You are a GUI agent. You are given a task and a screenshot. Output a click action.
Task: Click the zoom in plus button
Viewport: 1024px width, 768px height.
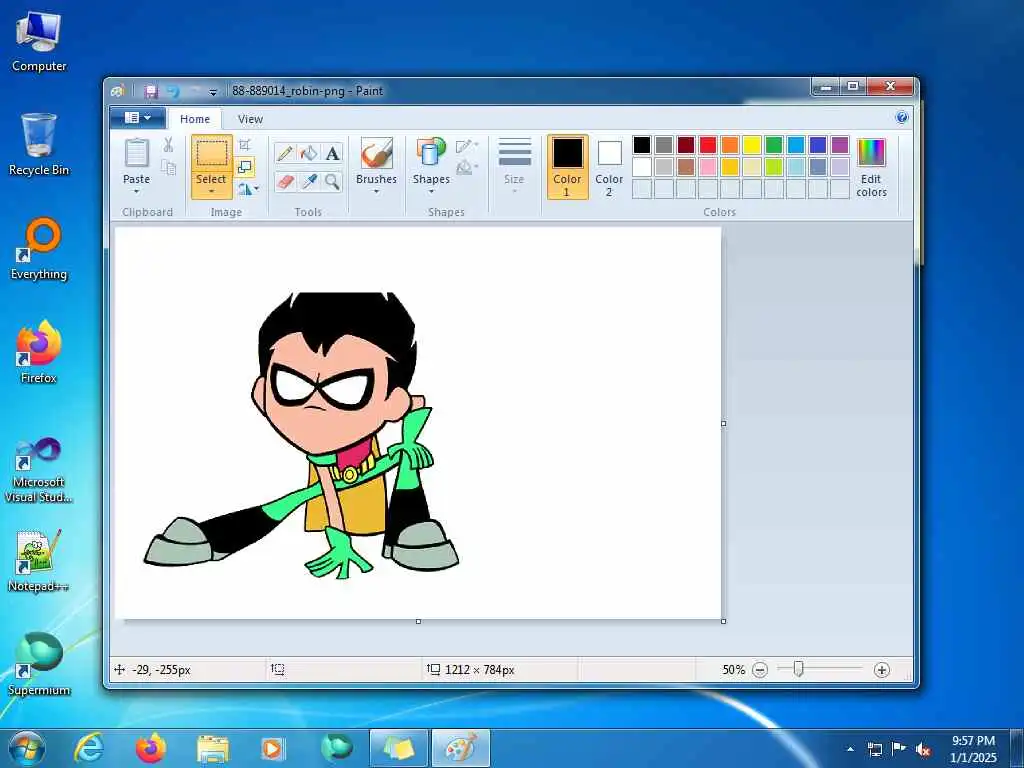pos(882,669)
